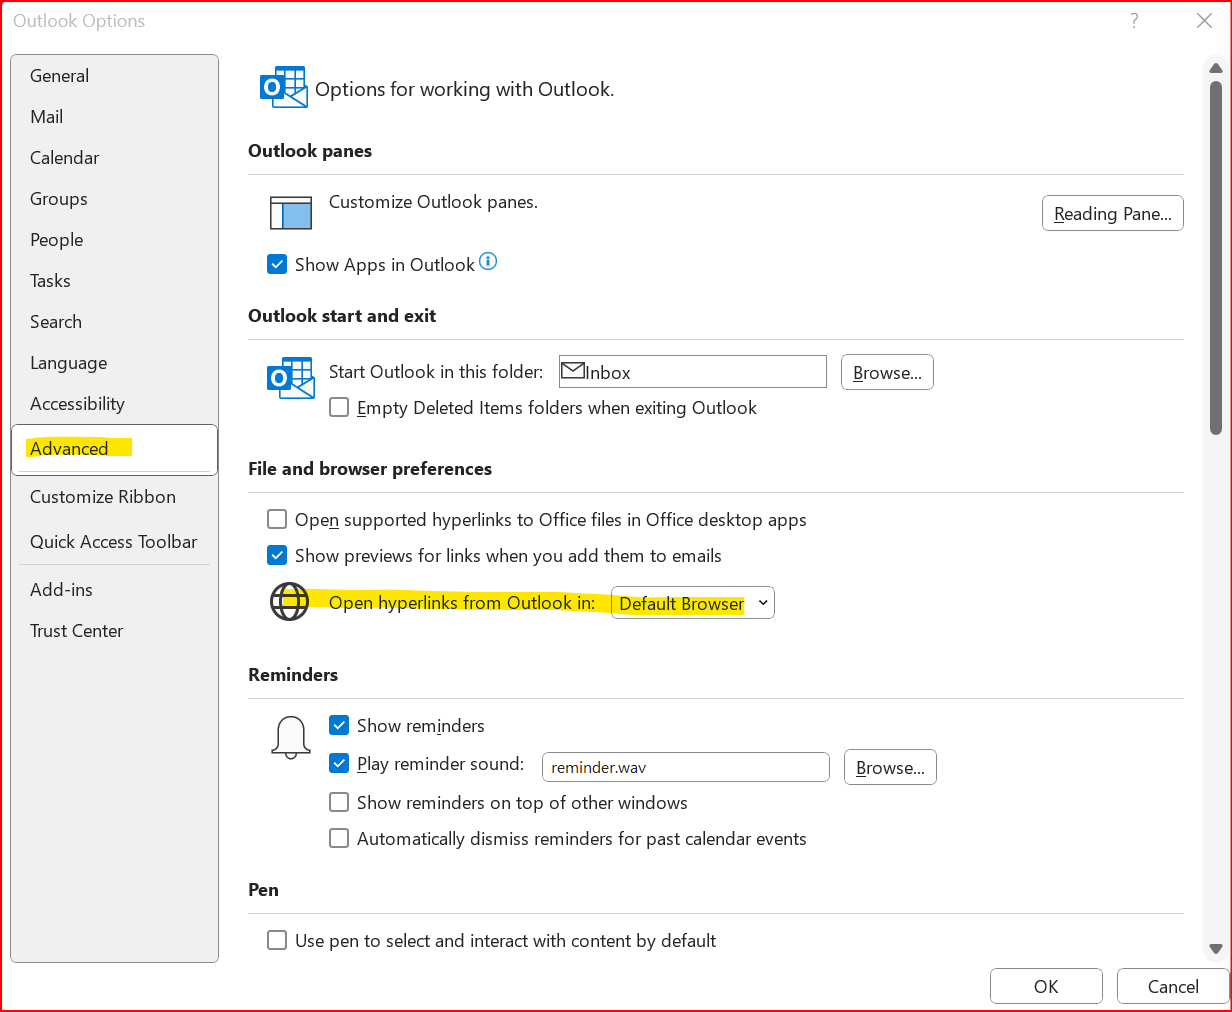Viewport: 1232px width, 1012px height.
Task: Select the Tasks category
Action: tap(114, 281)
